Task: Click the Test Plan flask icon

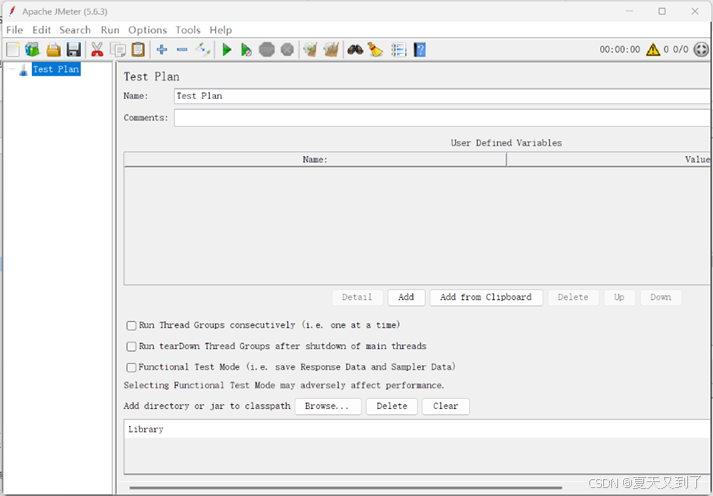Action: point(24,70)
